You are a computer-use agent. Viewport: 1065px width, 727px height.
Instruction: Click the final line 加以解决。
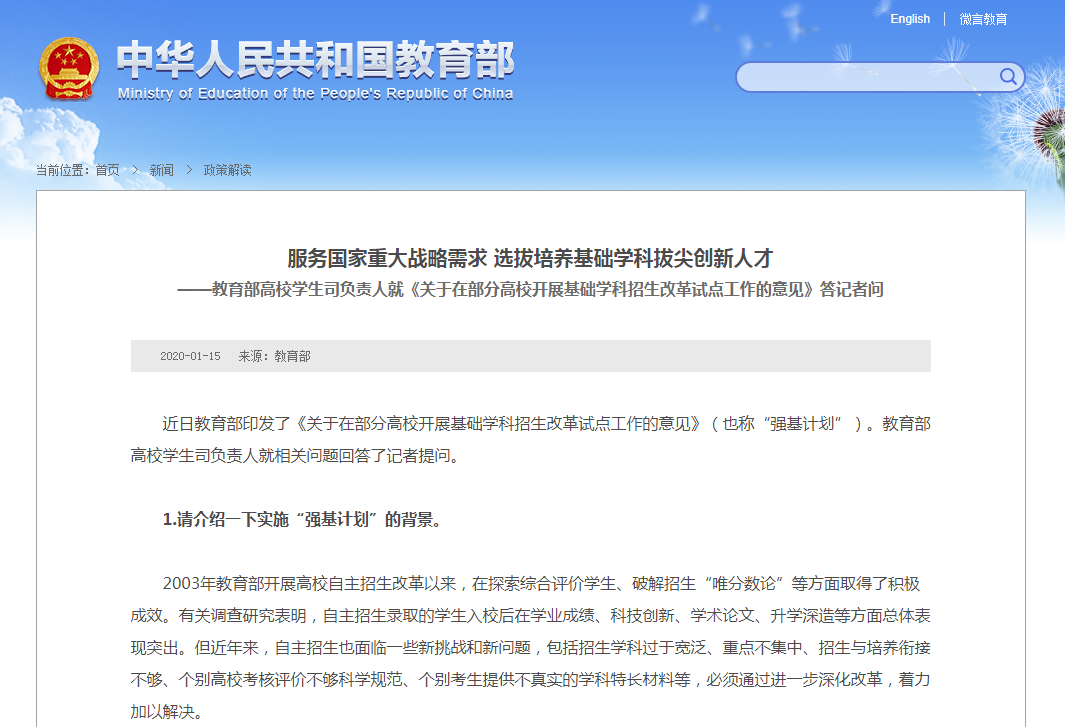tap(168, 711)
